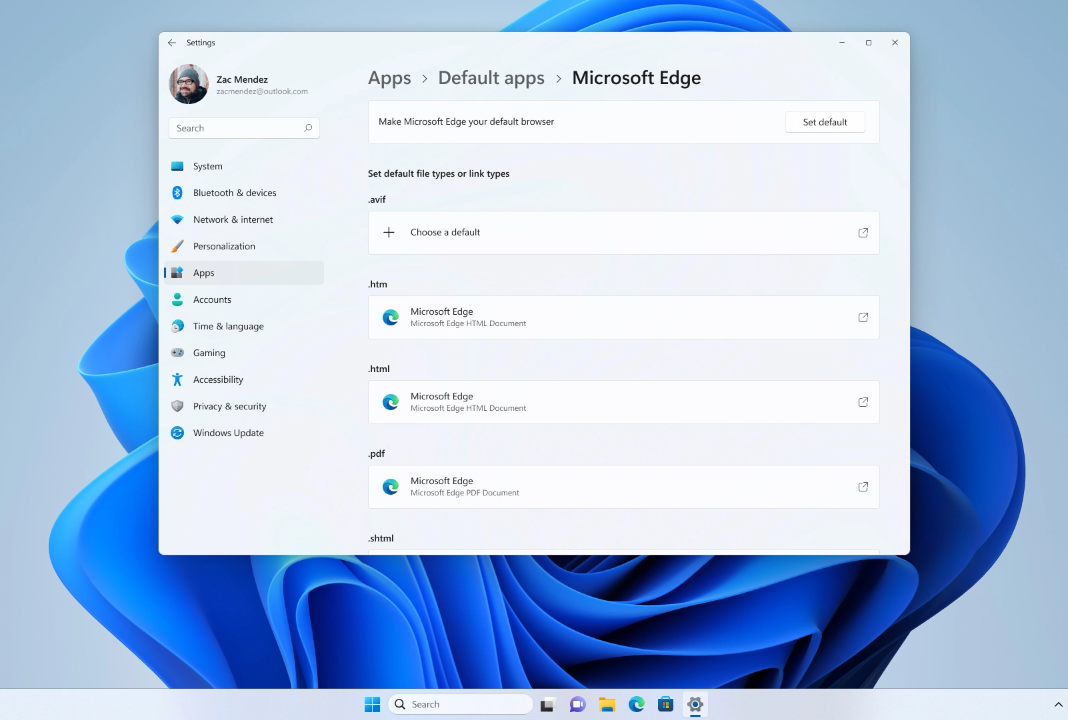1068x720 pixels.
Task: Go back using the Settings back arrow
Action: (172, 42)
